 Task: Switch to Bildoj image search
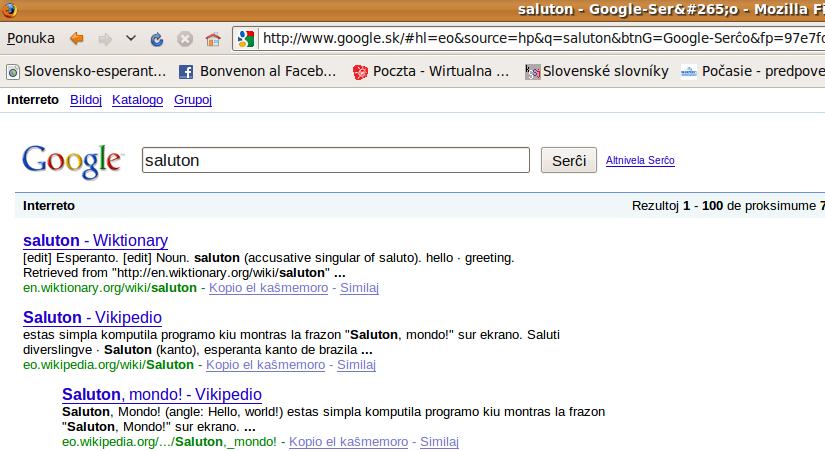pos(86,99)
